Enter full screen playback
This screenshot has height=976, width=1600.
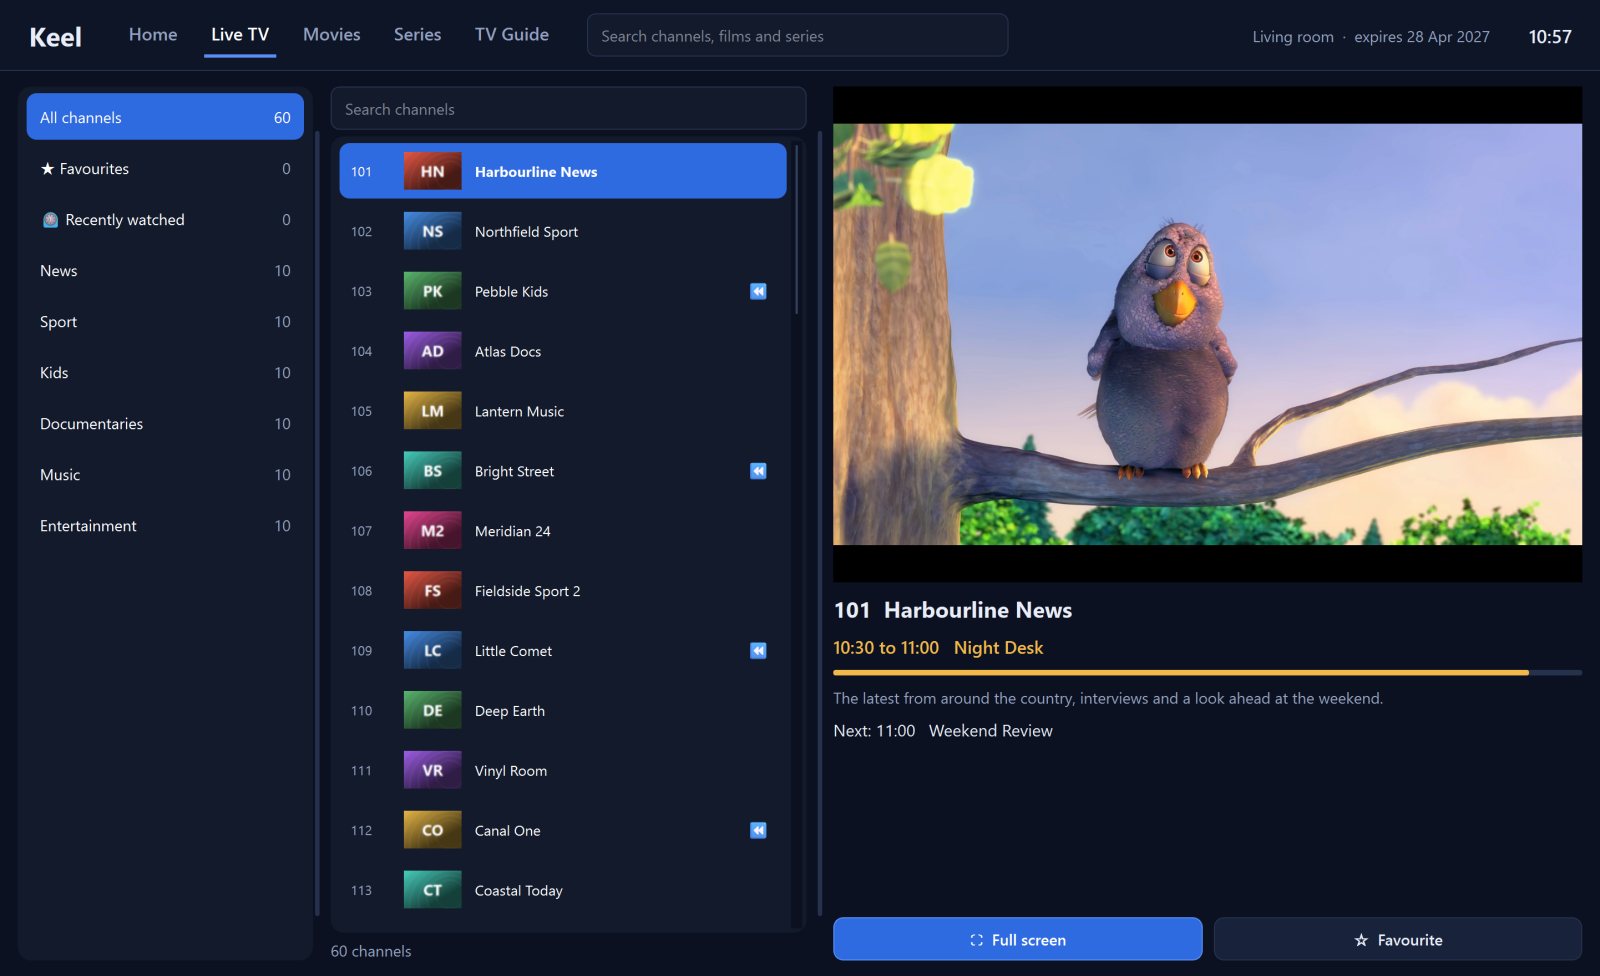pos(1018,939)
